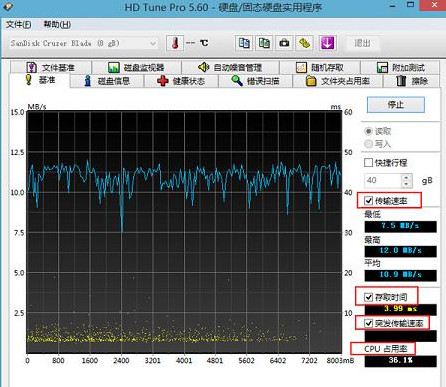
Task: Click the CPU 占用率 label
Action: click(386, 349)
